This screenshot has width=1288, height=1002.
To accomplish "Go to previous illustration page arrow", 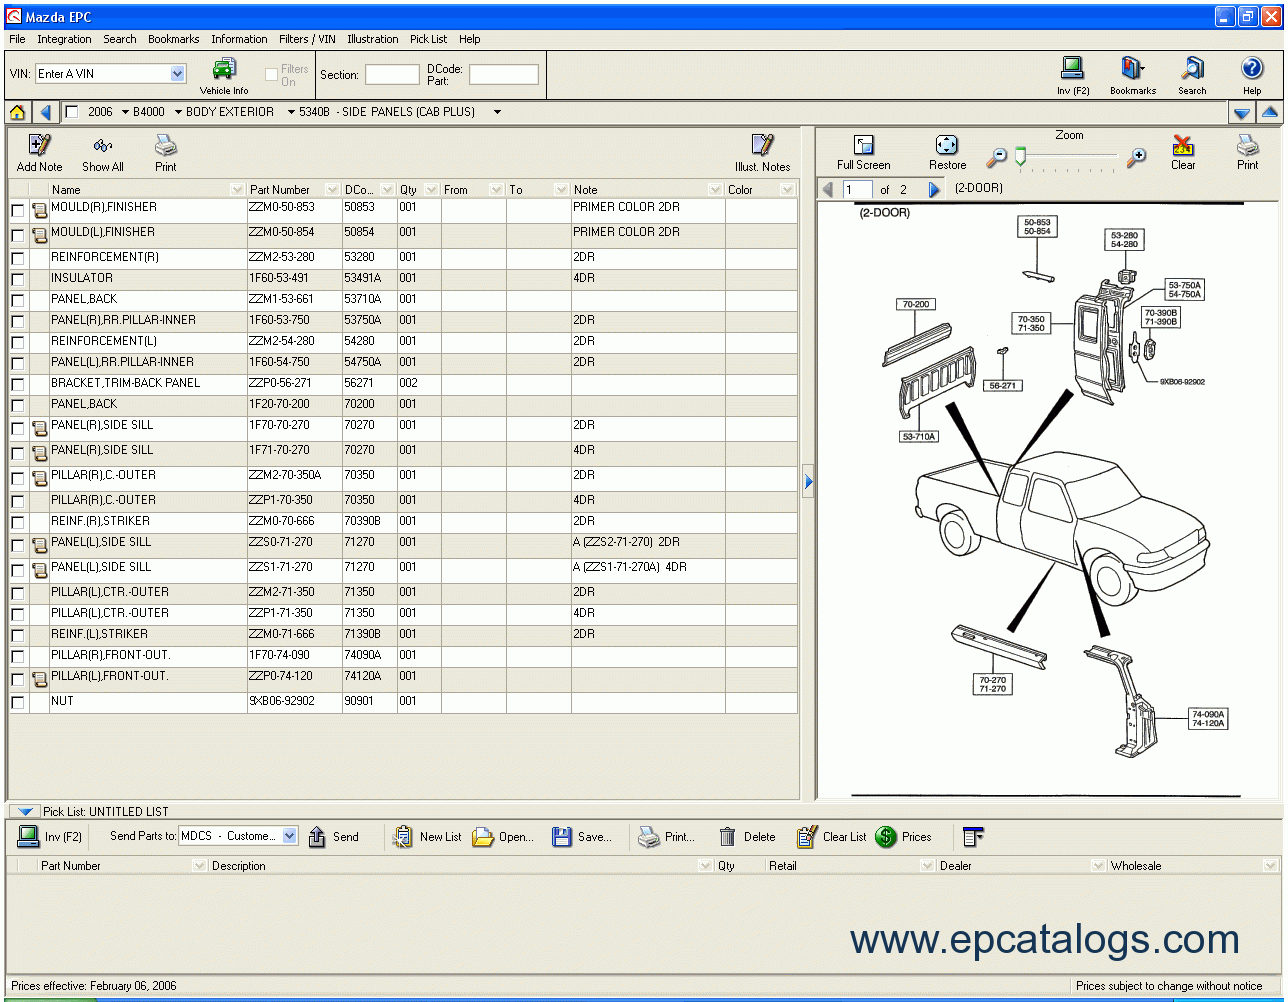I will (x=827, y=189).
